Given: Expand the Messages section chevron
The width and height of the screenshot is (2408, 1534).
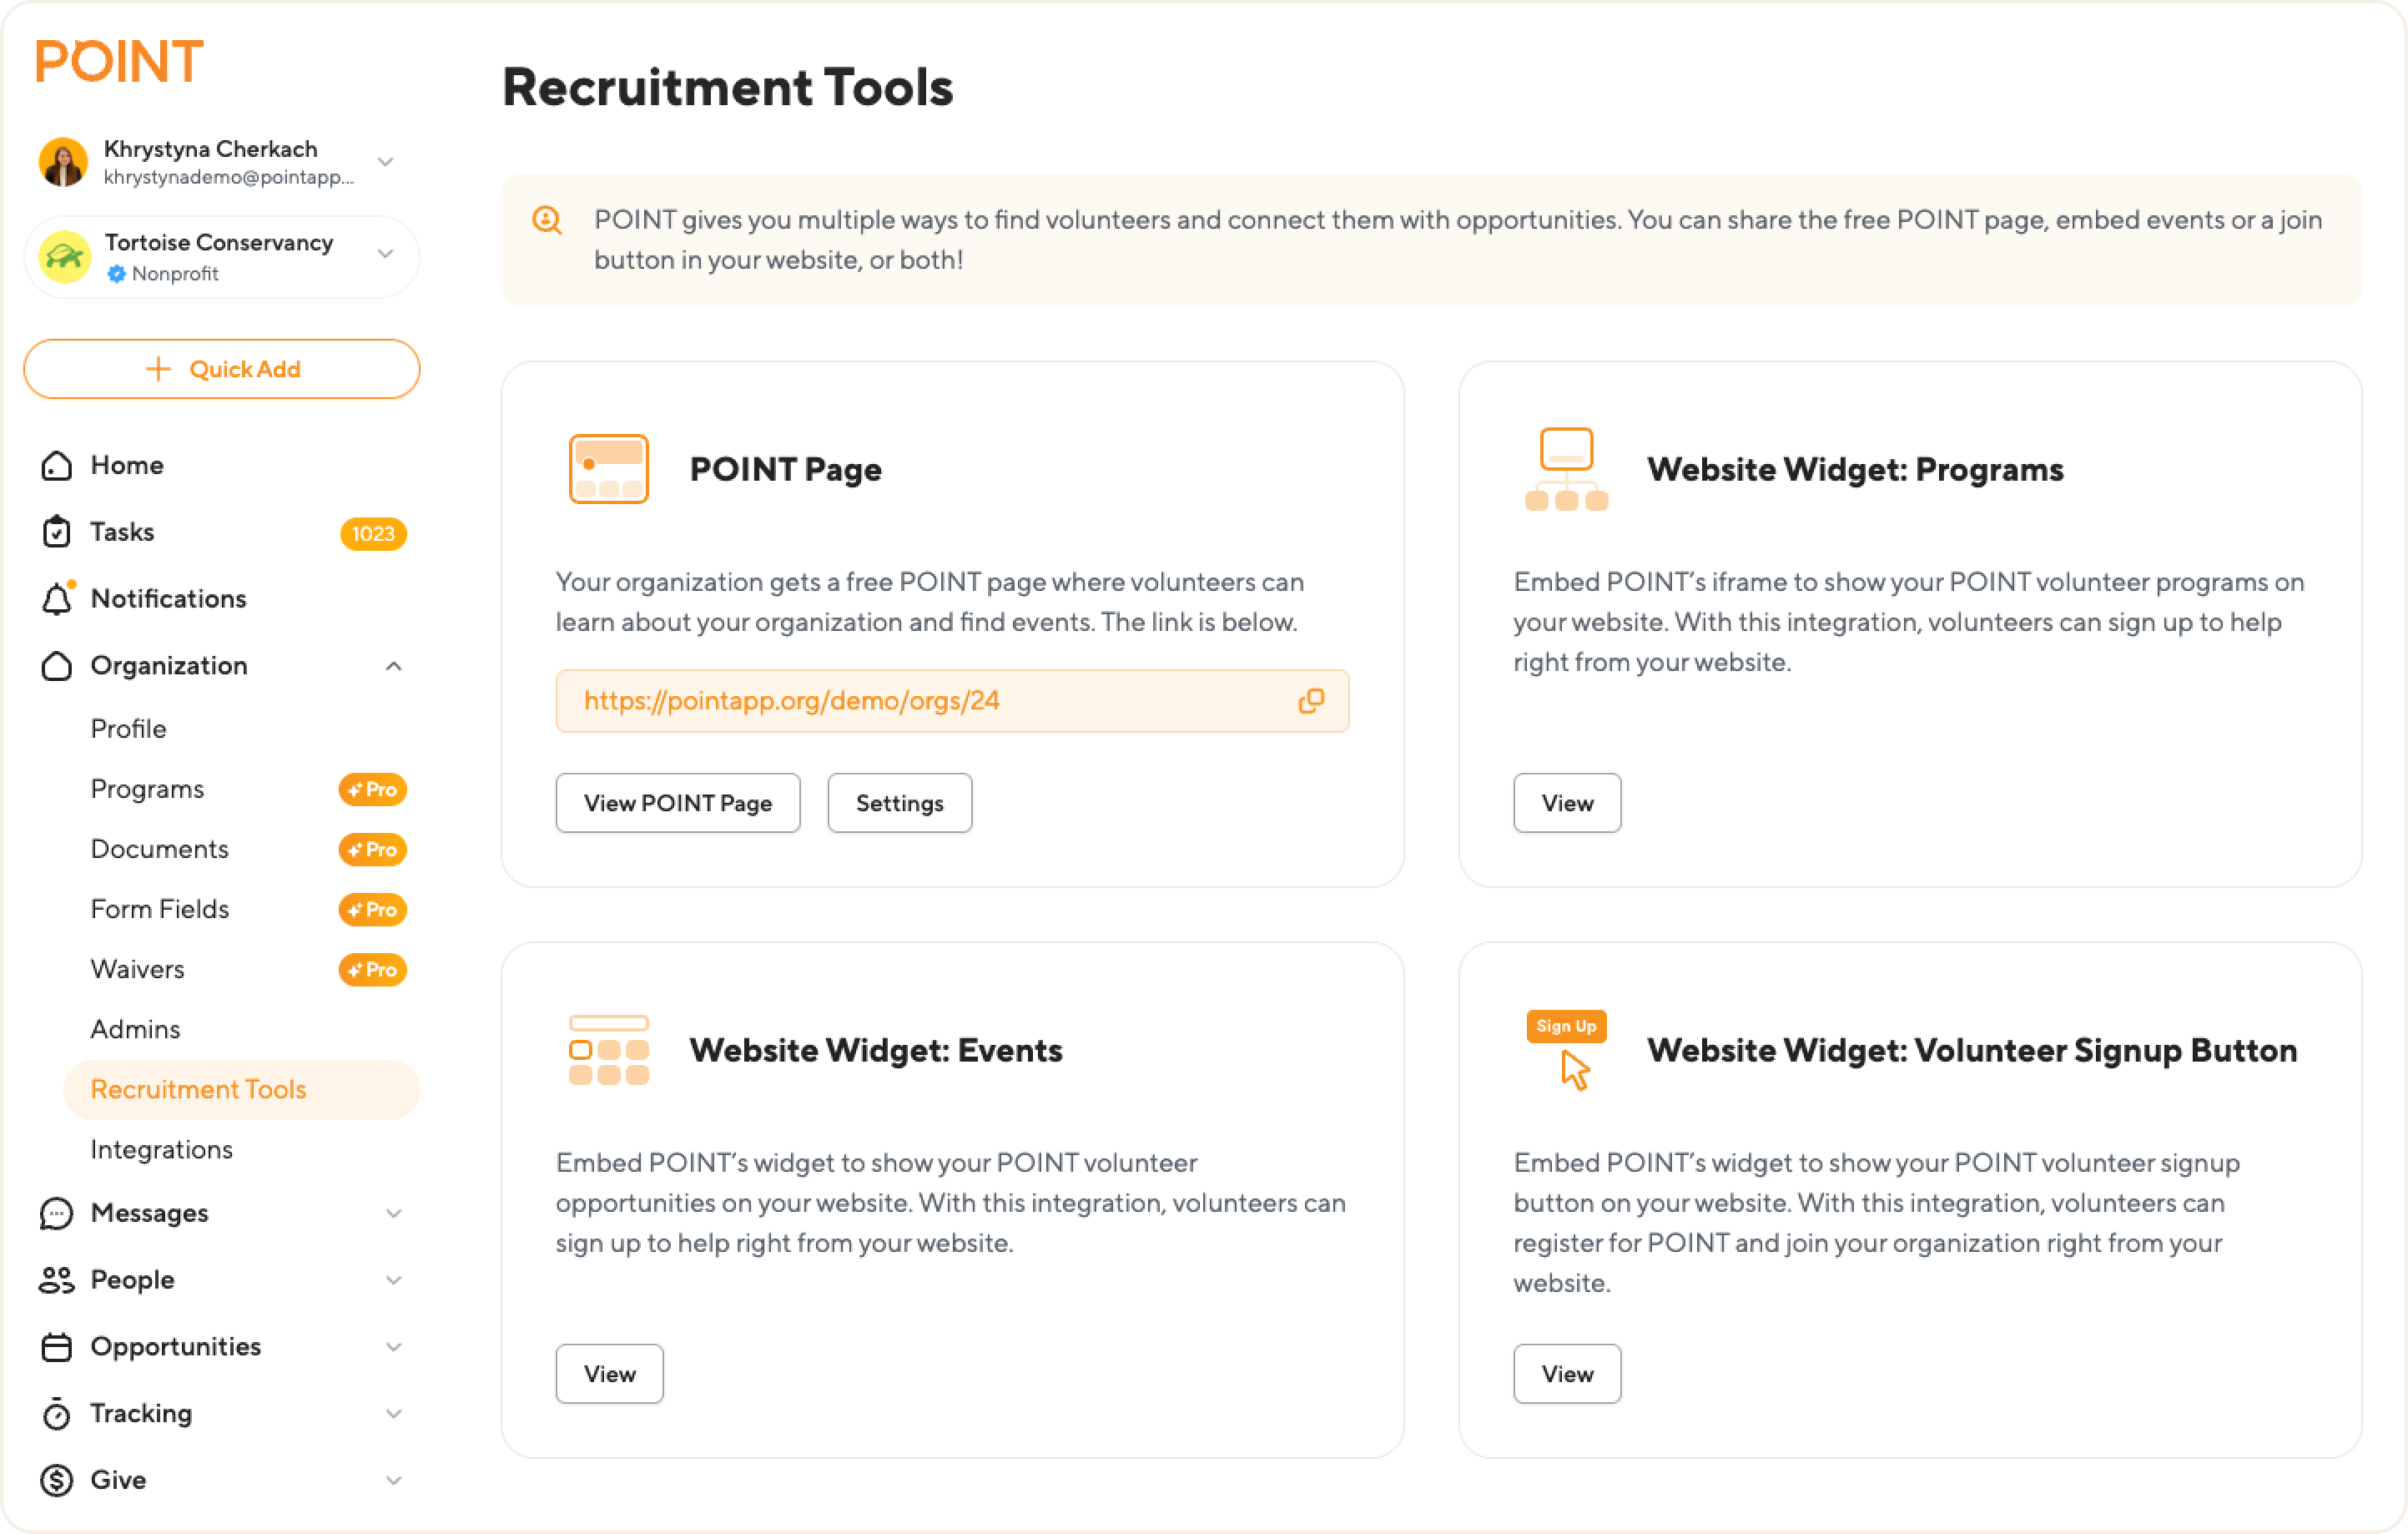Looking at the screenshot, I should (x=393, y=1213).
